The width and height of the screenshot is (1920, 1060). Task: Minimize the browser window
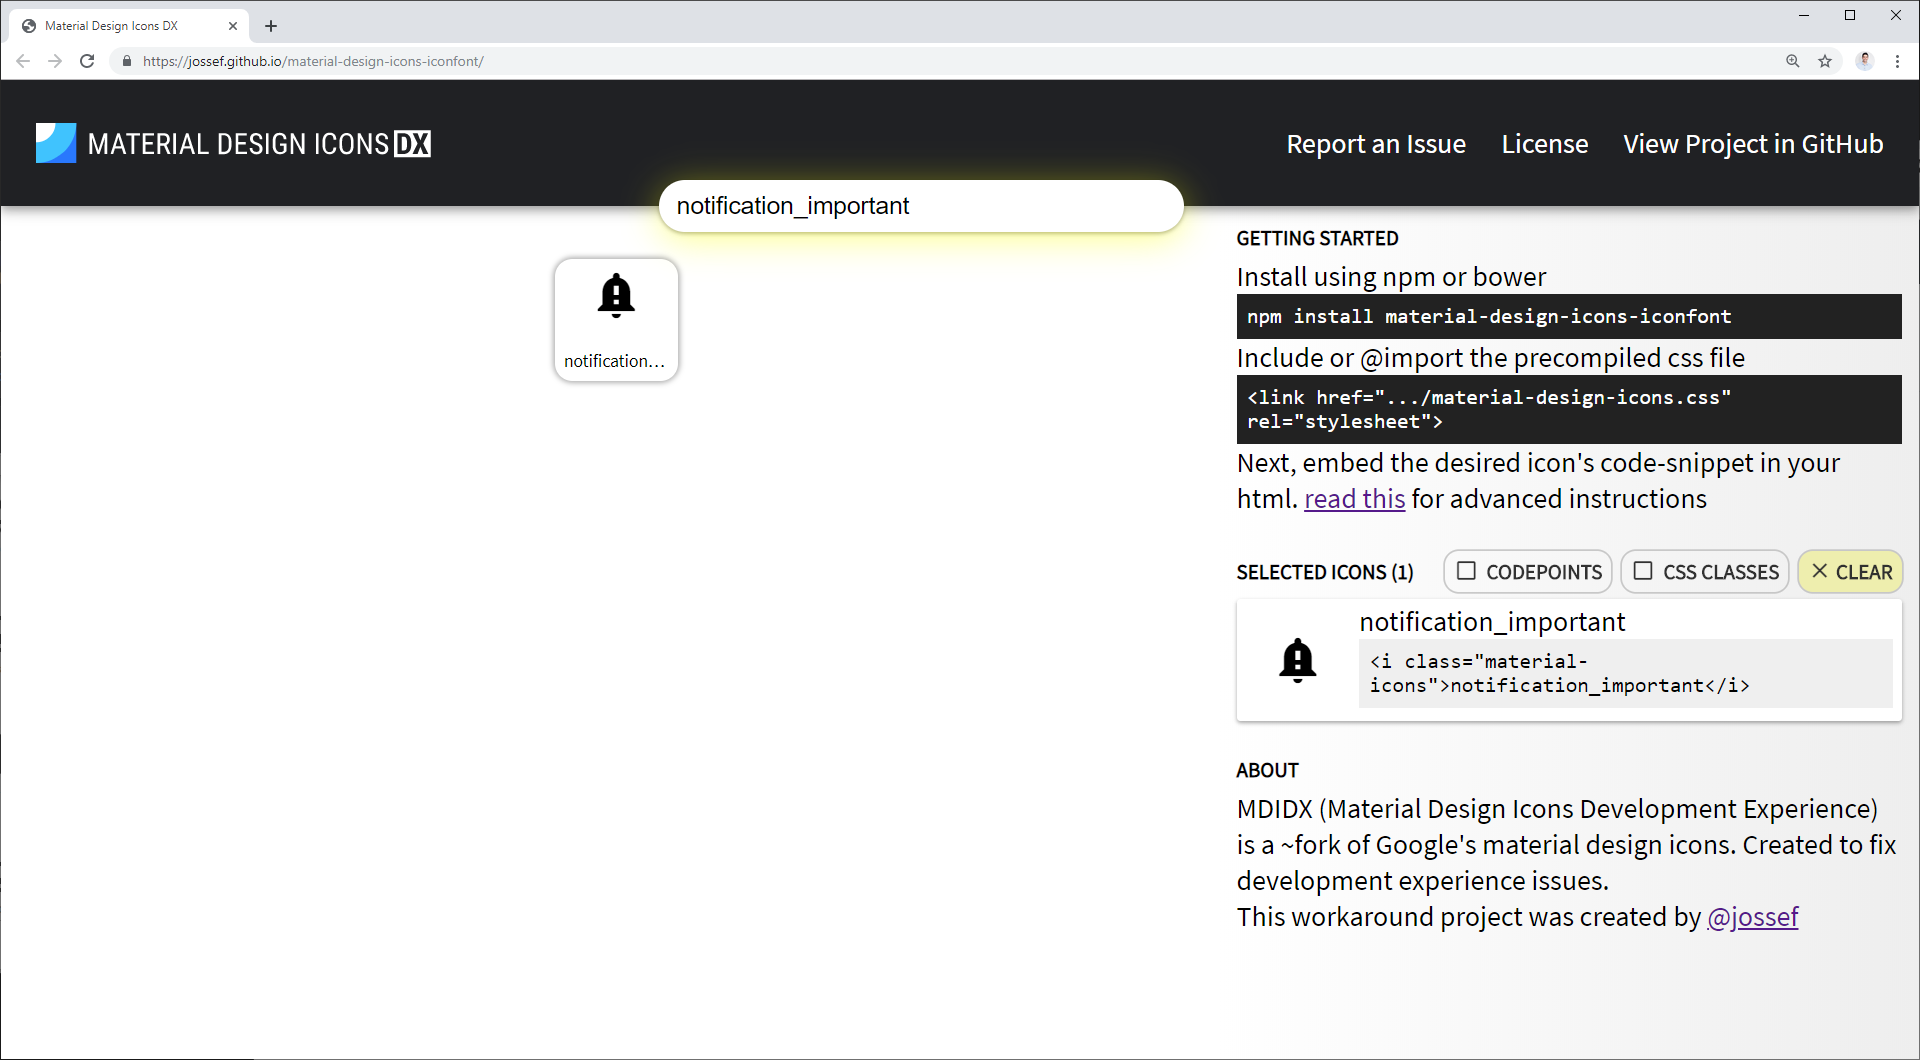click(1804, 15)
